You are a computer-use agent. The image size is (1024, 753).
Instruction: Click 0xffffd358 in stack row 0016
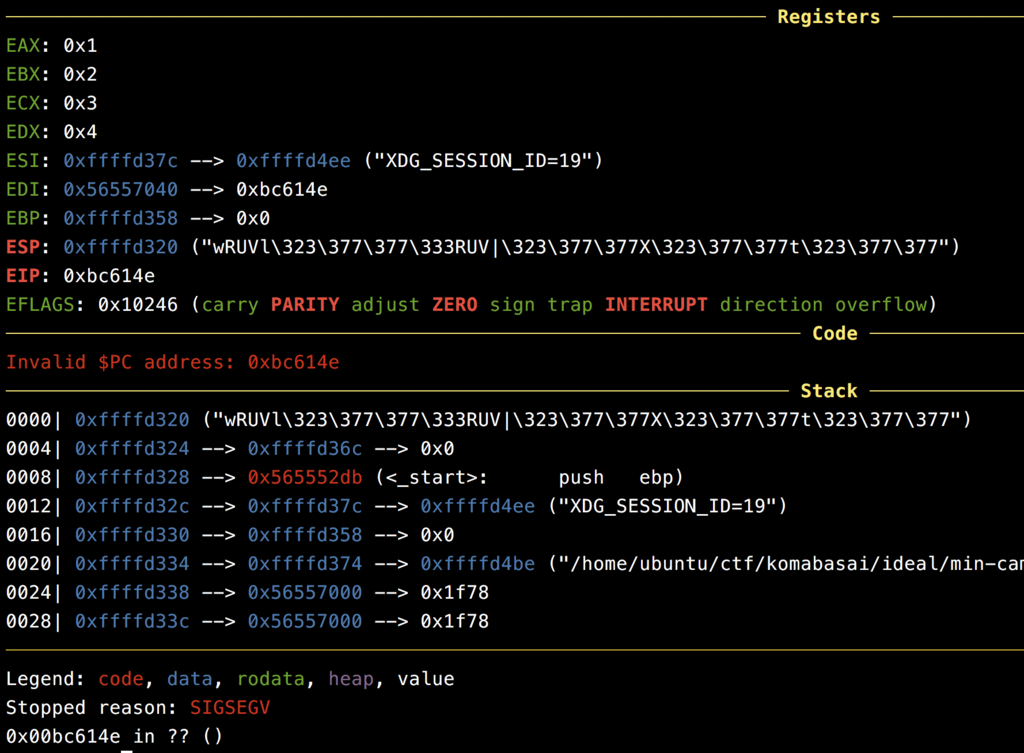[x=304, y=534]
